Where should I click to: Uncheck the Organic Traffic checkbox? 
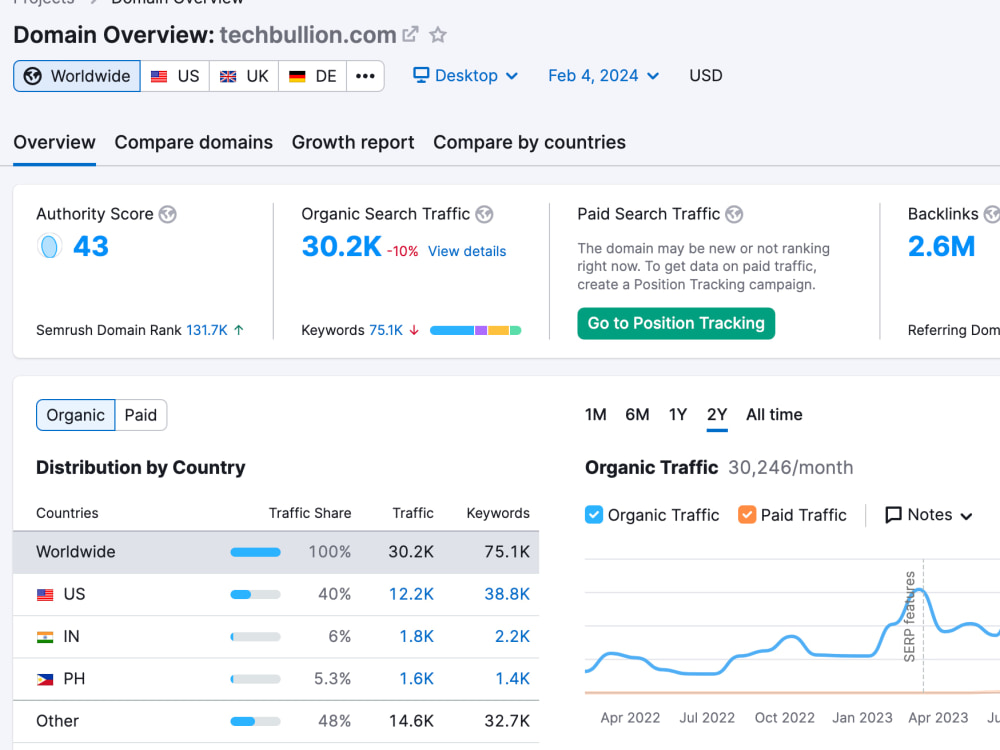[594, 515]
